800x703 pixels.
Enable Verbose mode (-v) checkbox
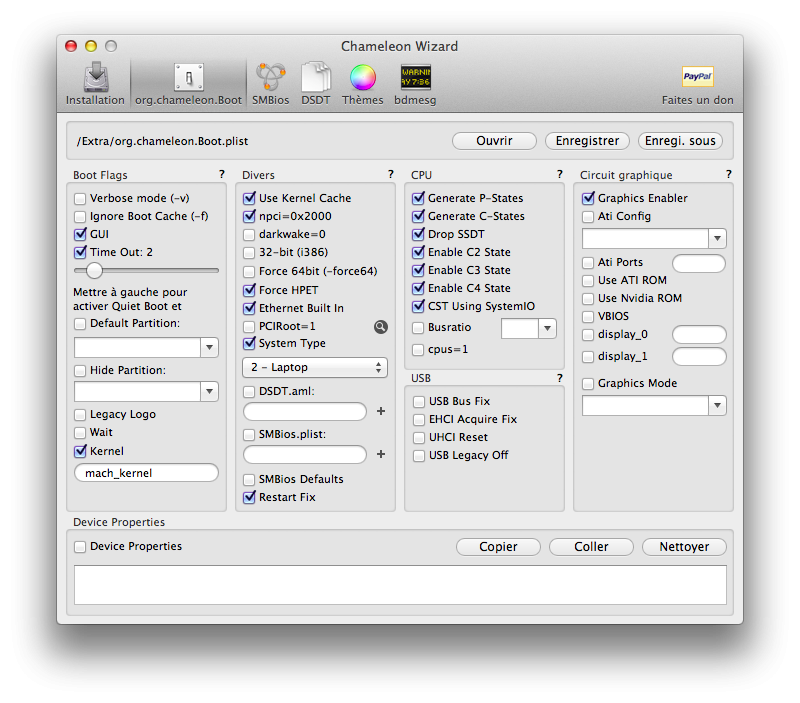click(x=80, y=198)
